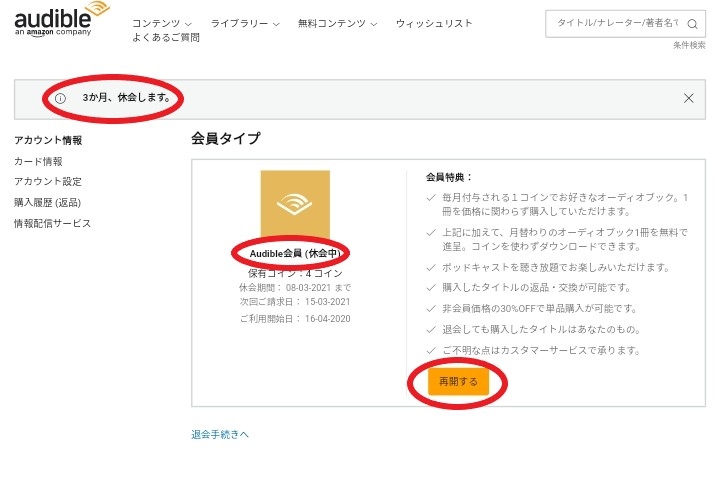Click the Audible logo in the header
This screenshot has height=490, width=720.
tap(62, 19)
